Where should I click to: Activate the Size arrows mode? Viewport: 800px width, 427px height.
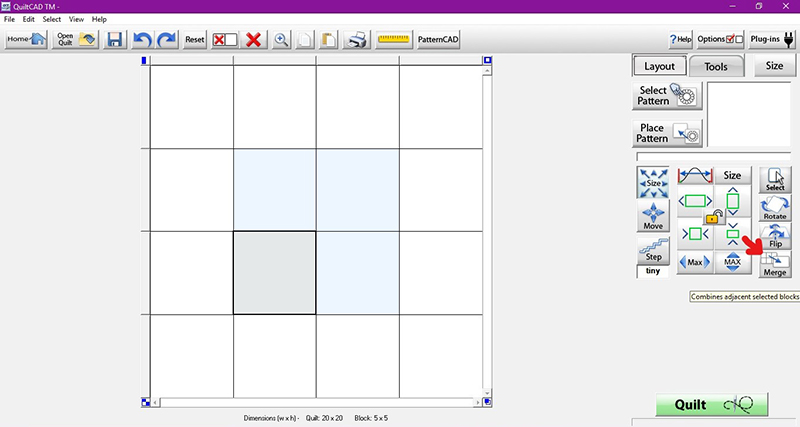(653, 182)
